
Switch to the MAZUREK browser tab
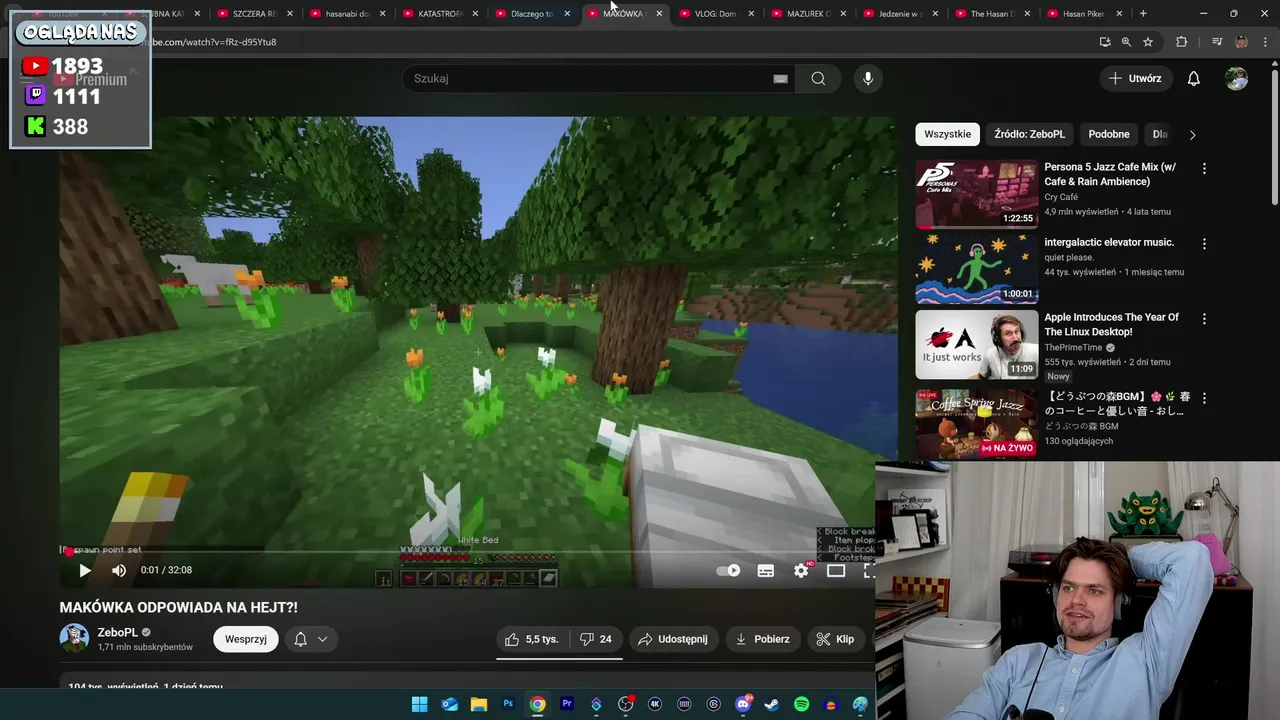[x=808, y=14]
